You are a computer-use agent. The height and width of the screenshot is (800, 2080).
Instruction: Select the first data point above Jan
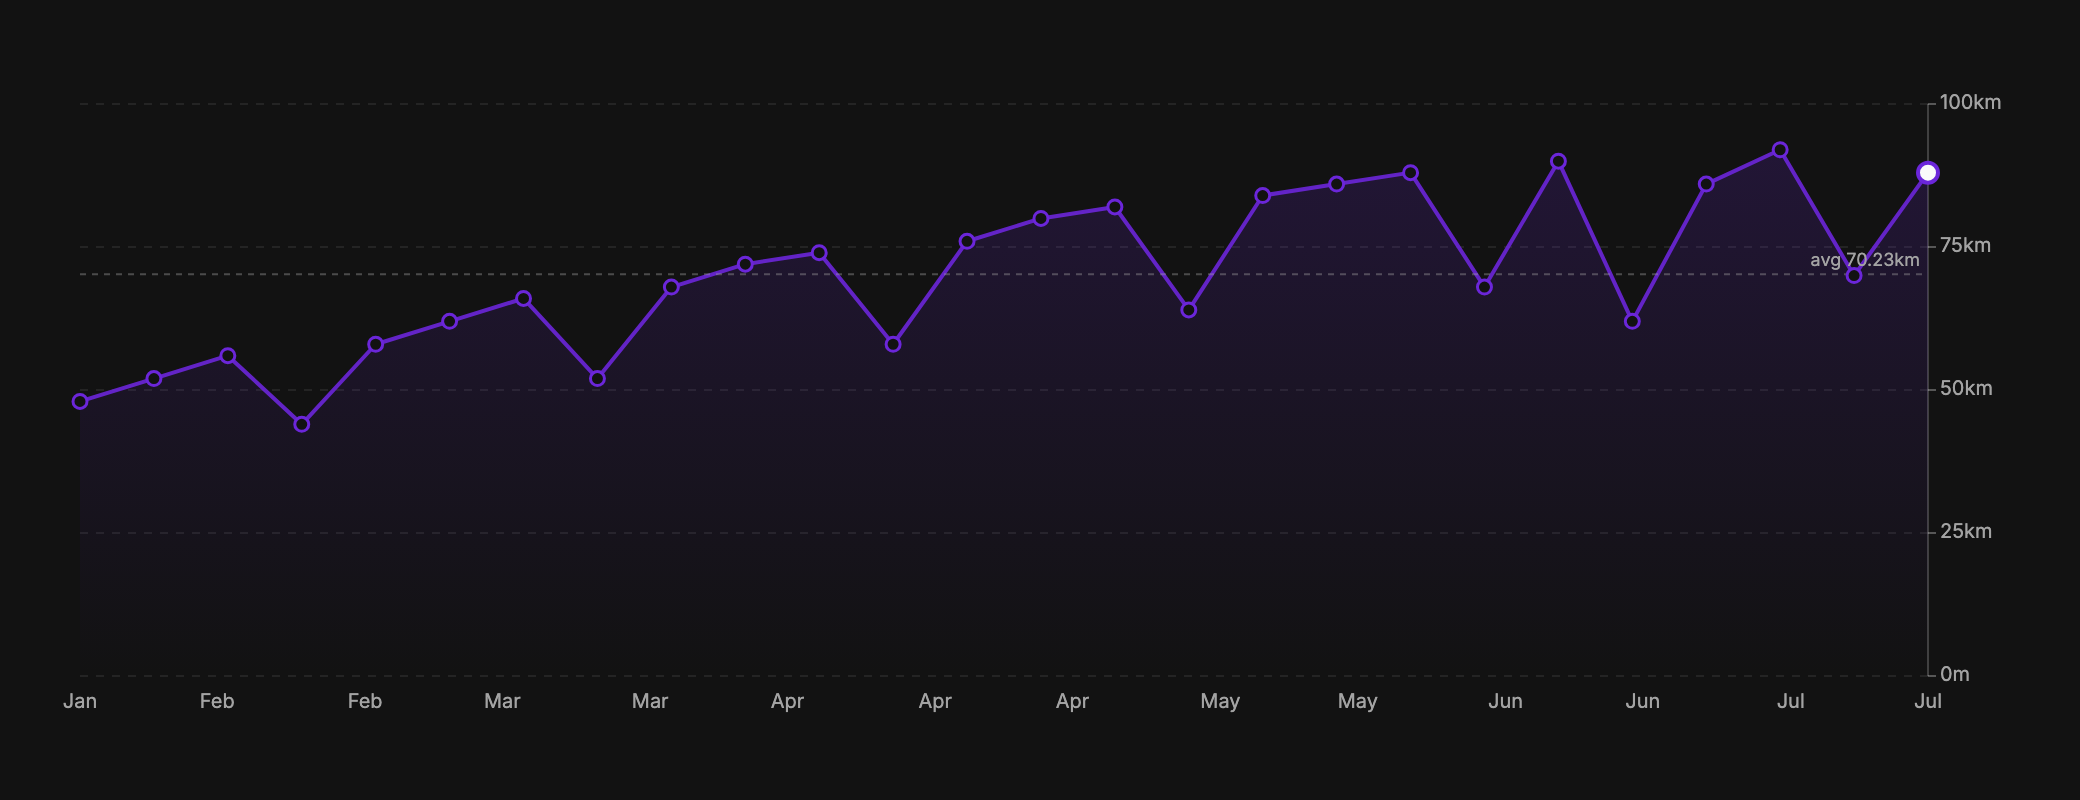click(x=80, y=402)
